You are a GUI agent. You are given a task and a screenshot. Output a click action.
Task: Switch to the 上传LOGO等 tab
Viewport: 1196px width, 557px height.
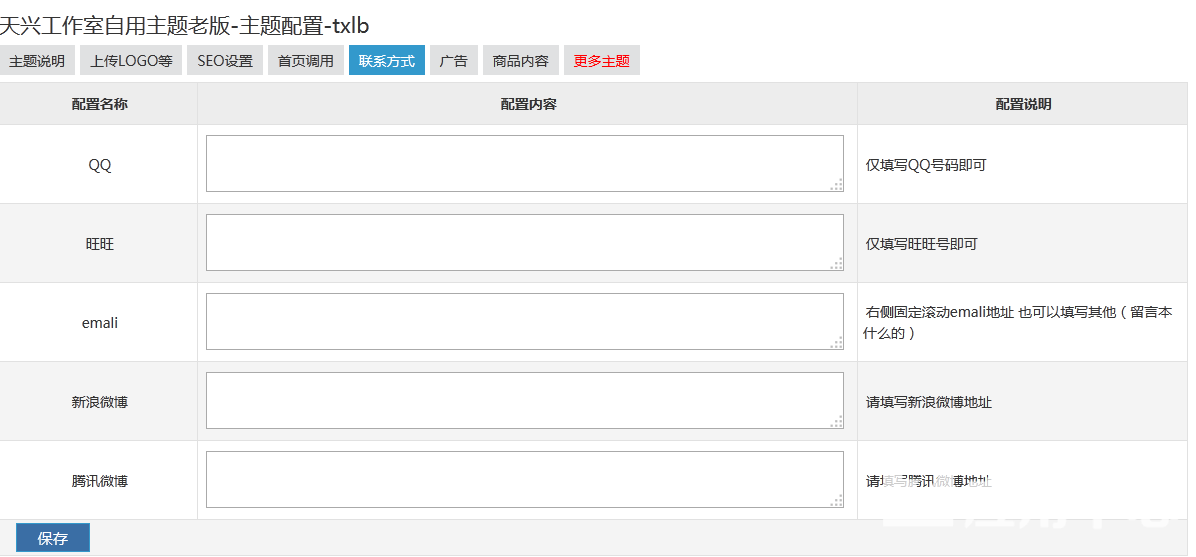coord(131,61)
